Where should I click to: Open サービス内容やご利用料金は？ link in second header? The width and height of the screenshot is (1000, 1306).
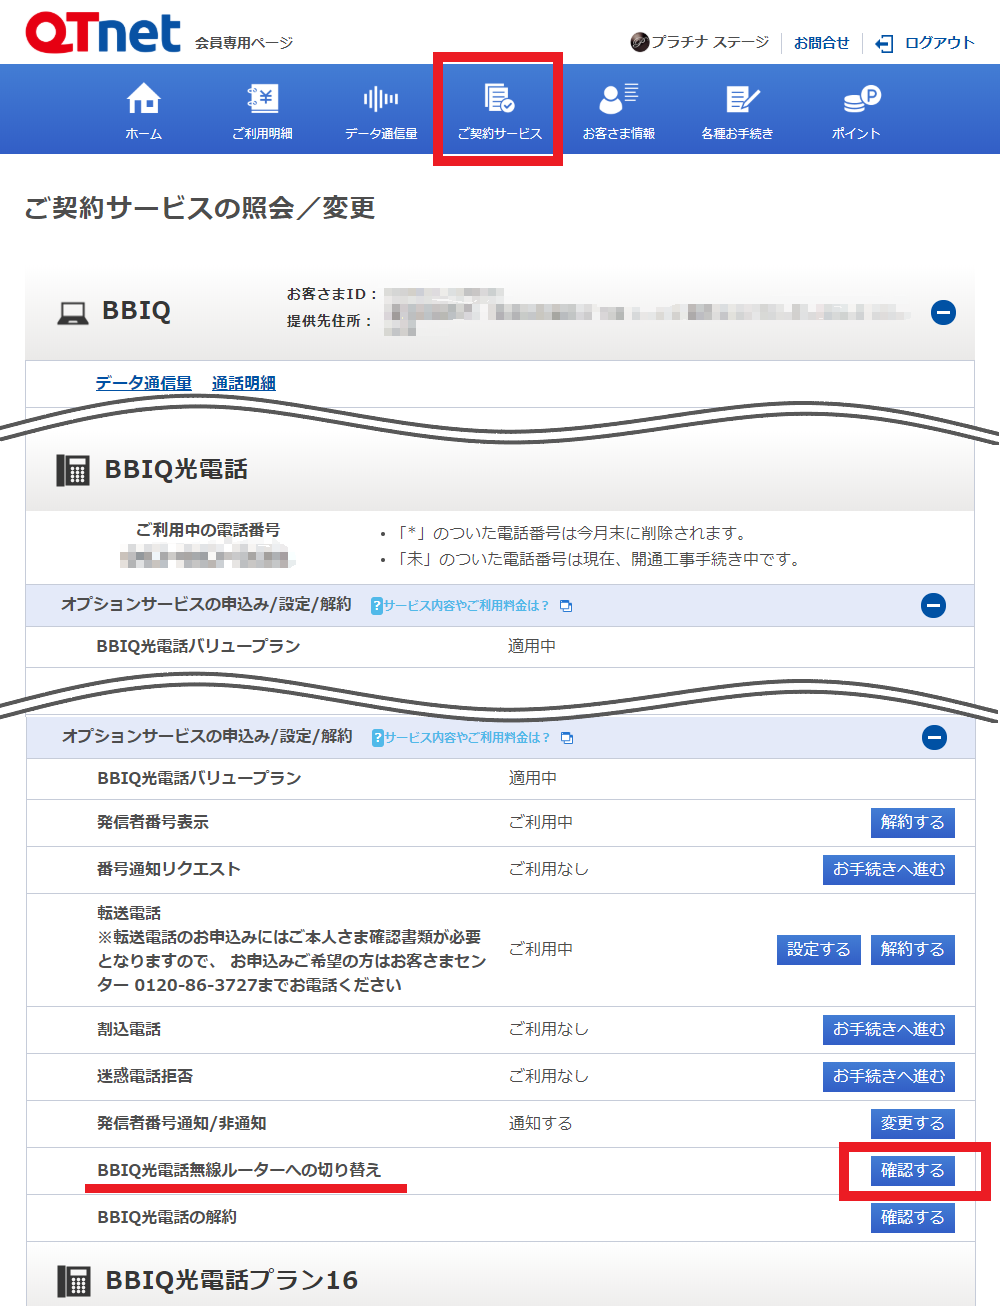pos(467,738)
